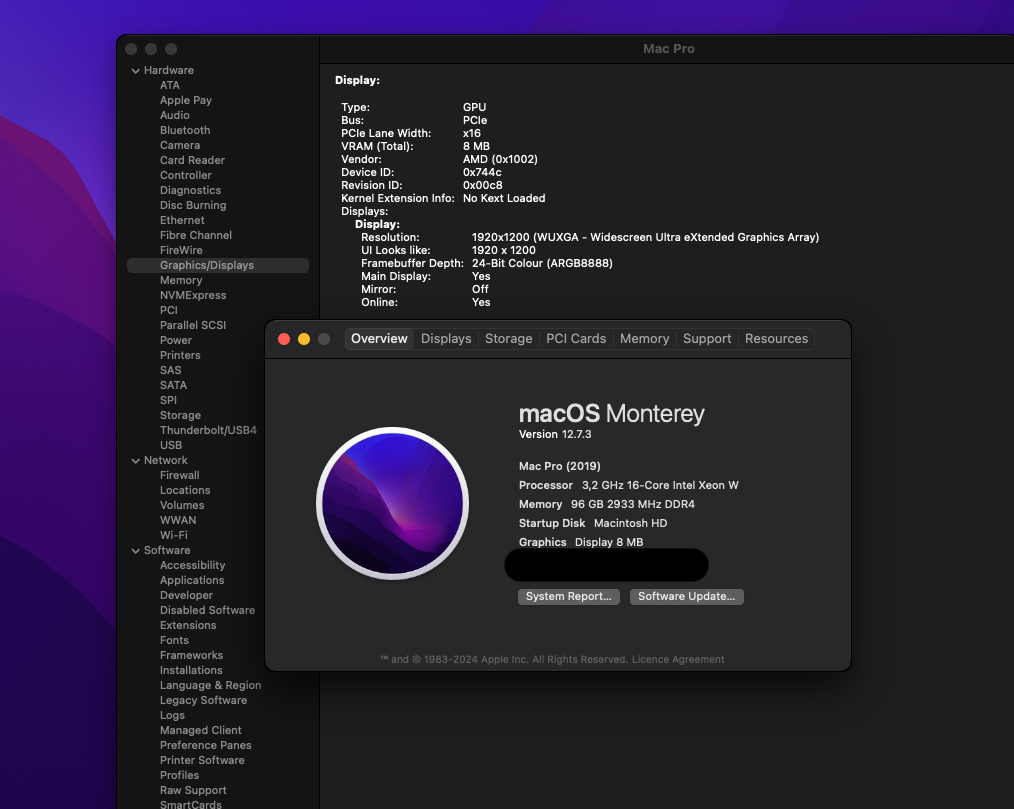Select Language & Region in sidebar

click(x=210, y=685)
